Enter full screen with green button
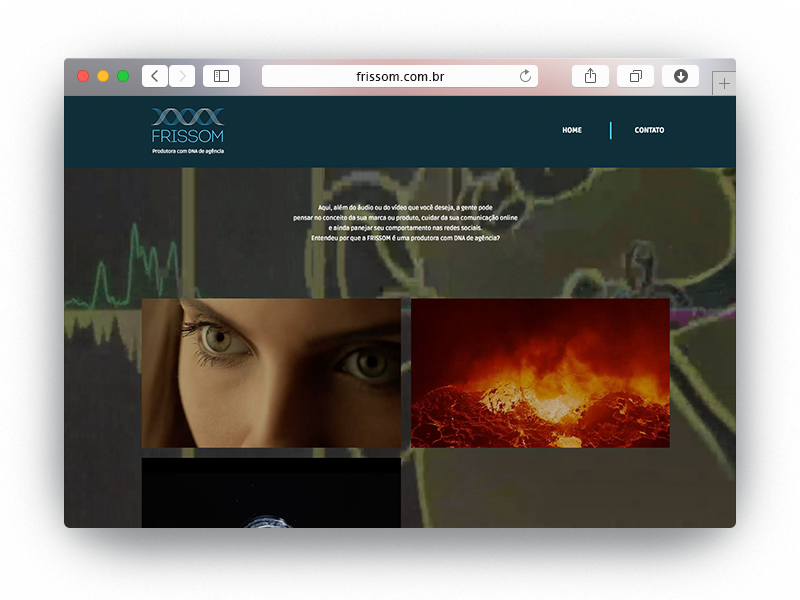The width and height of the screenshot is (800, 600). pos(123,76)
